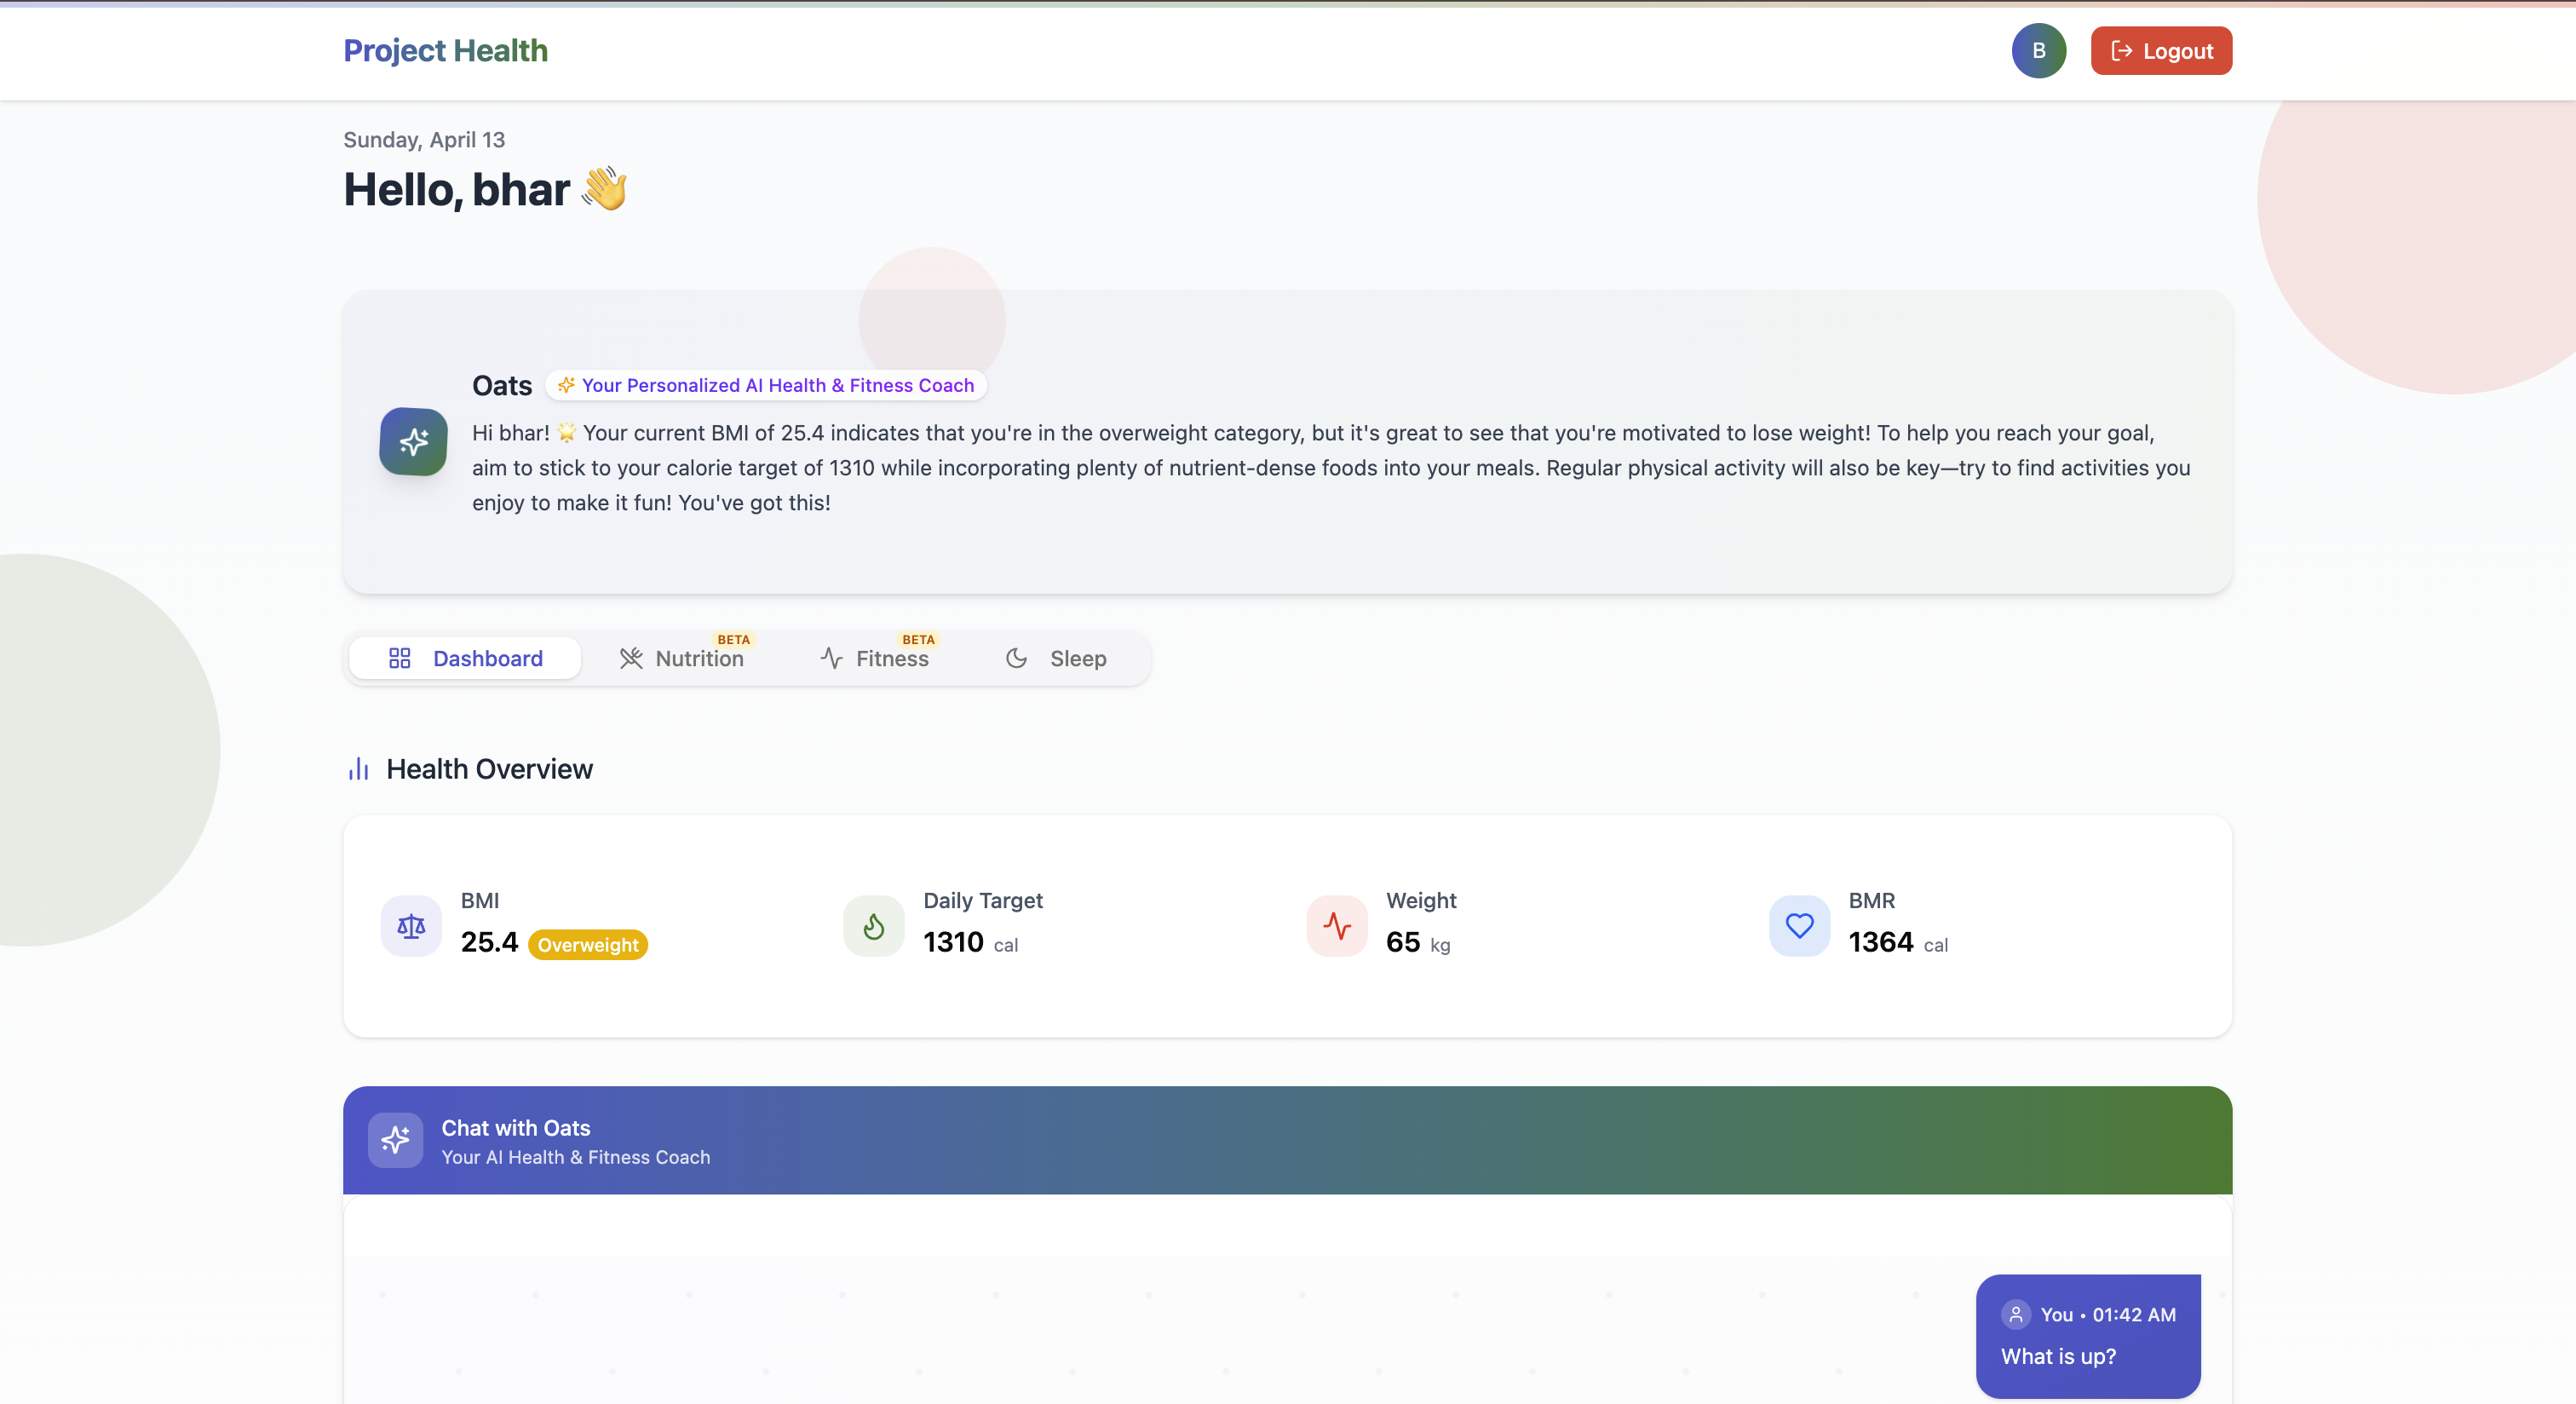
Task: Select the heartbeat icon next to Weight
Action: [x=1336, y=926]
